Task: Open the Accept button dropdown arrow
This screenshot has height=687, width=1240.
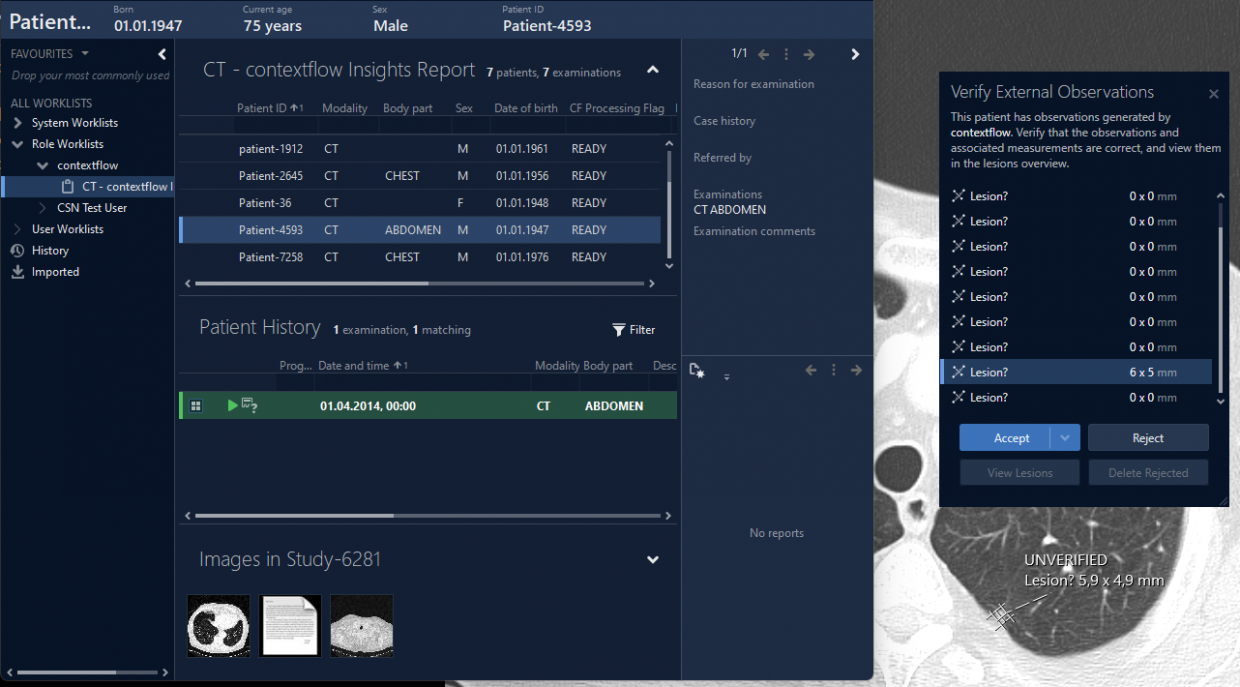Action: click(1066, 438)
